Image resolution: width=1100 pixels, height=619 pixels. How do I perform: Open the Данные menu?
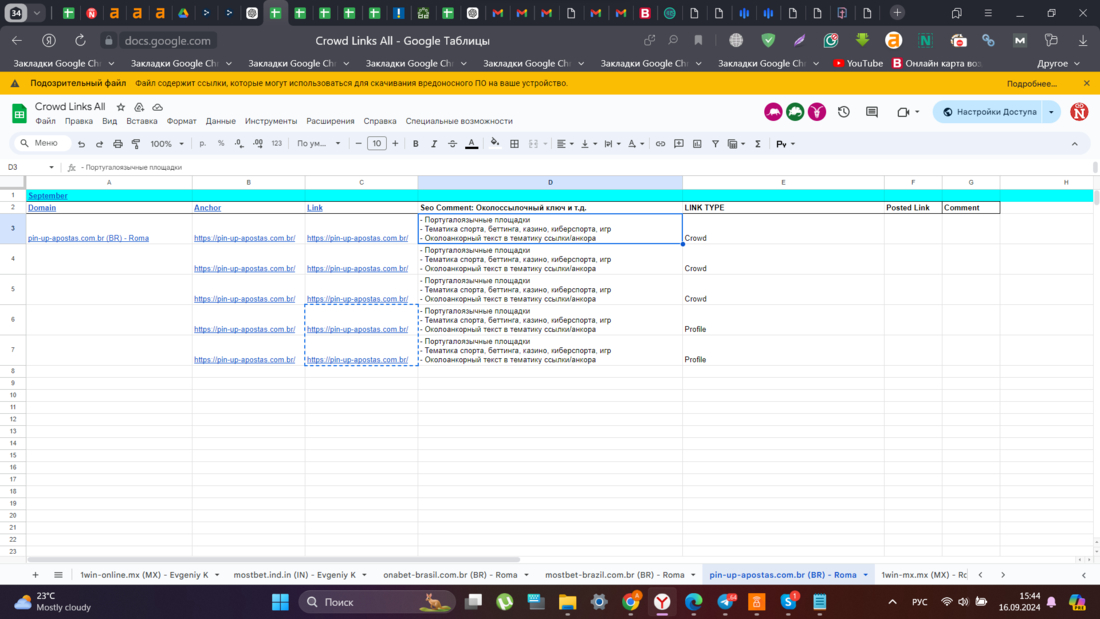221,121
